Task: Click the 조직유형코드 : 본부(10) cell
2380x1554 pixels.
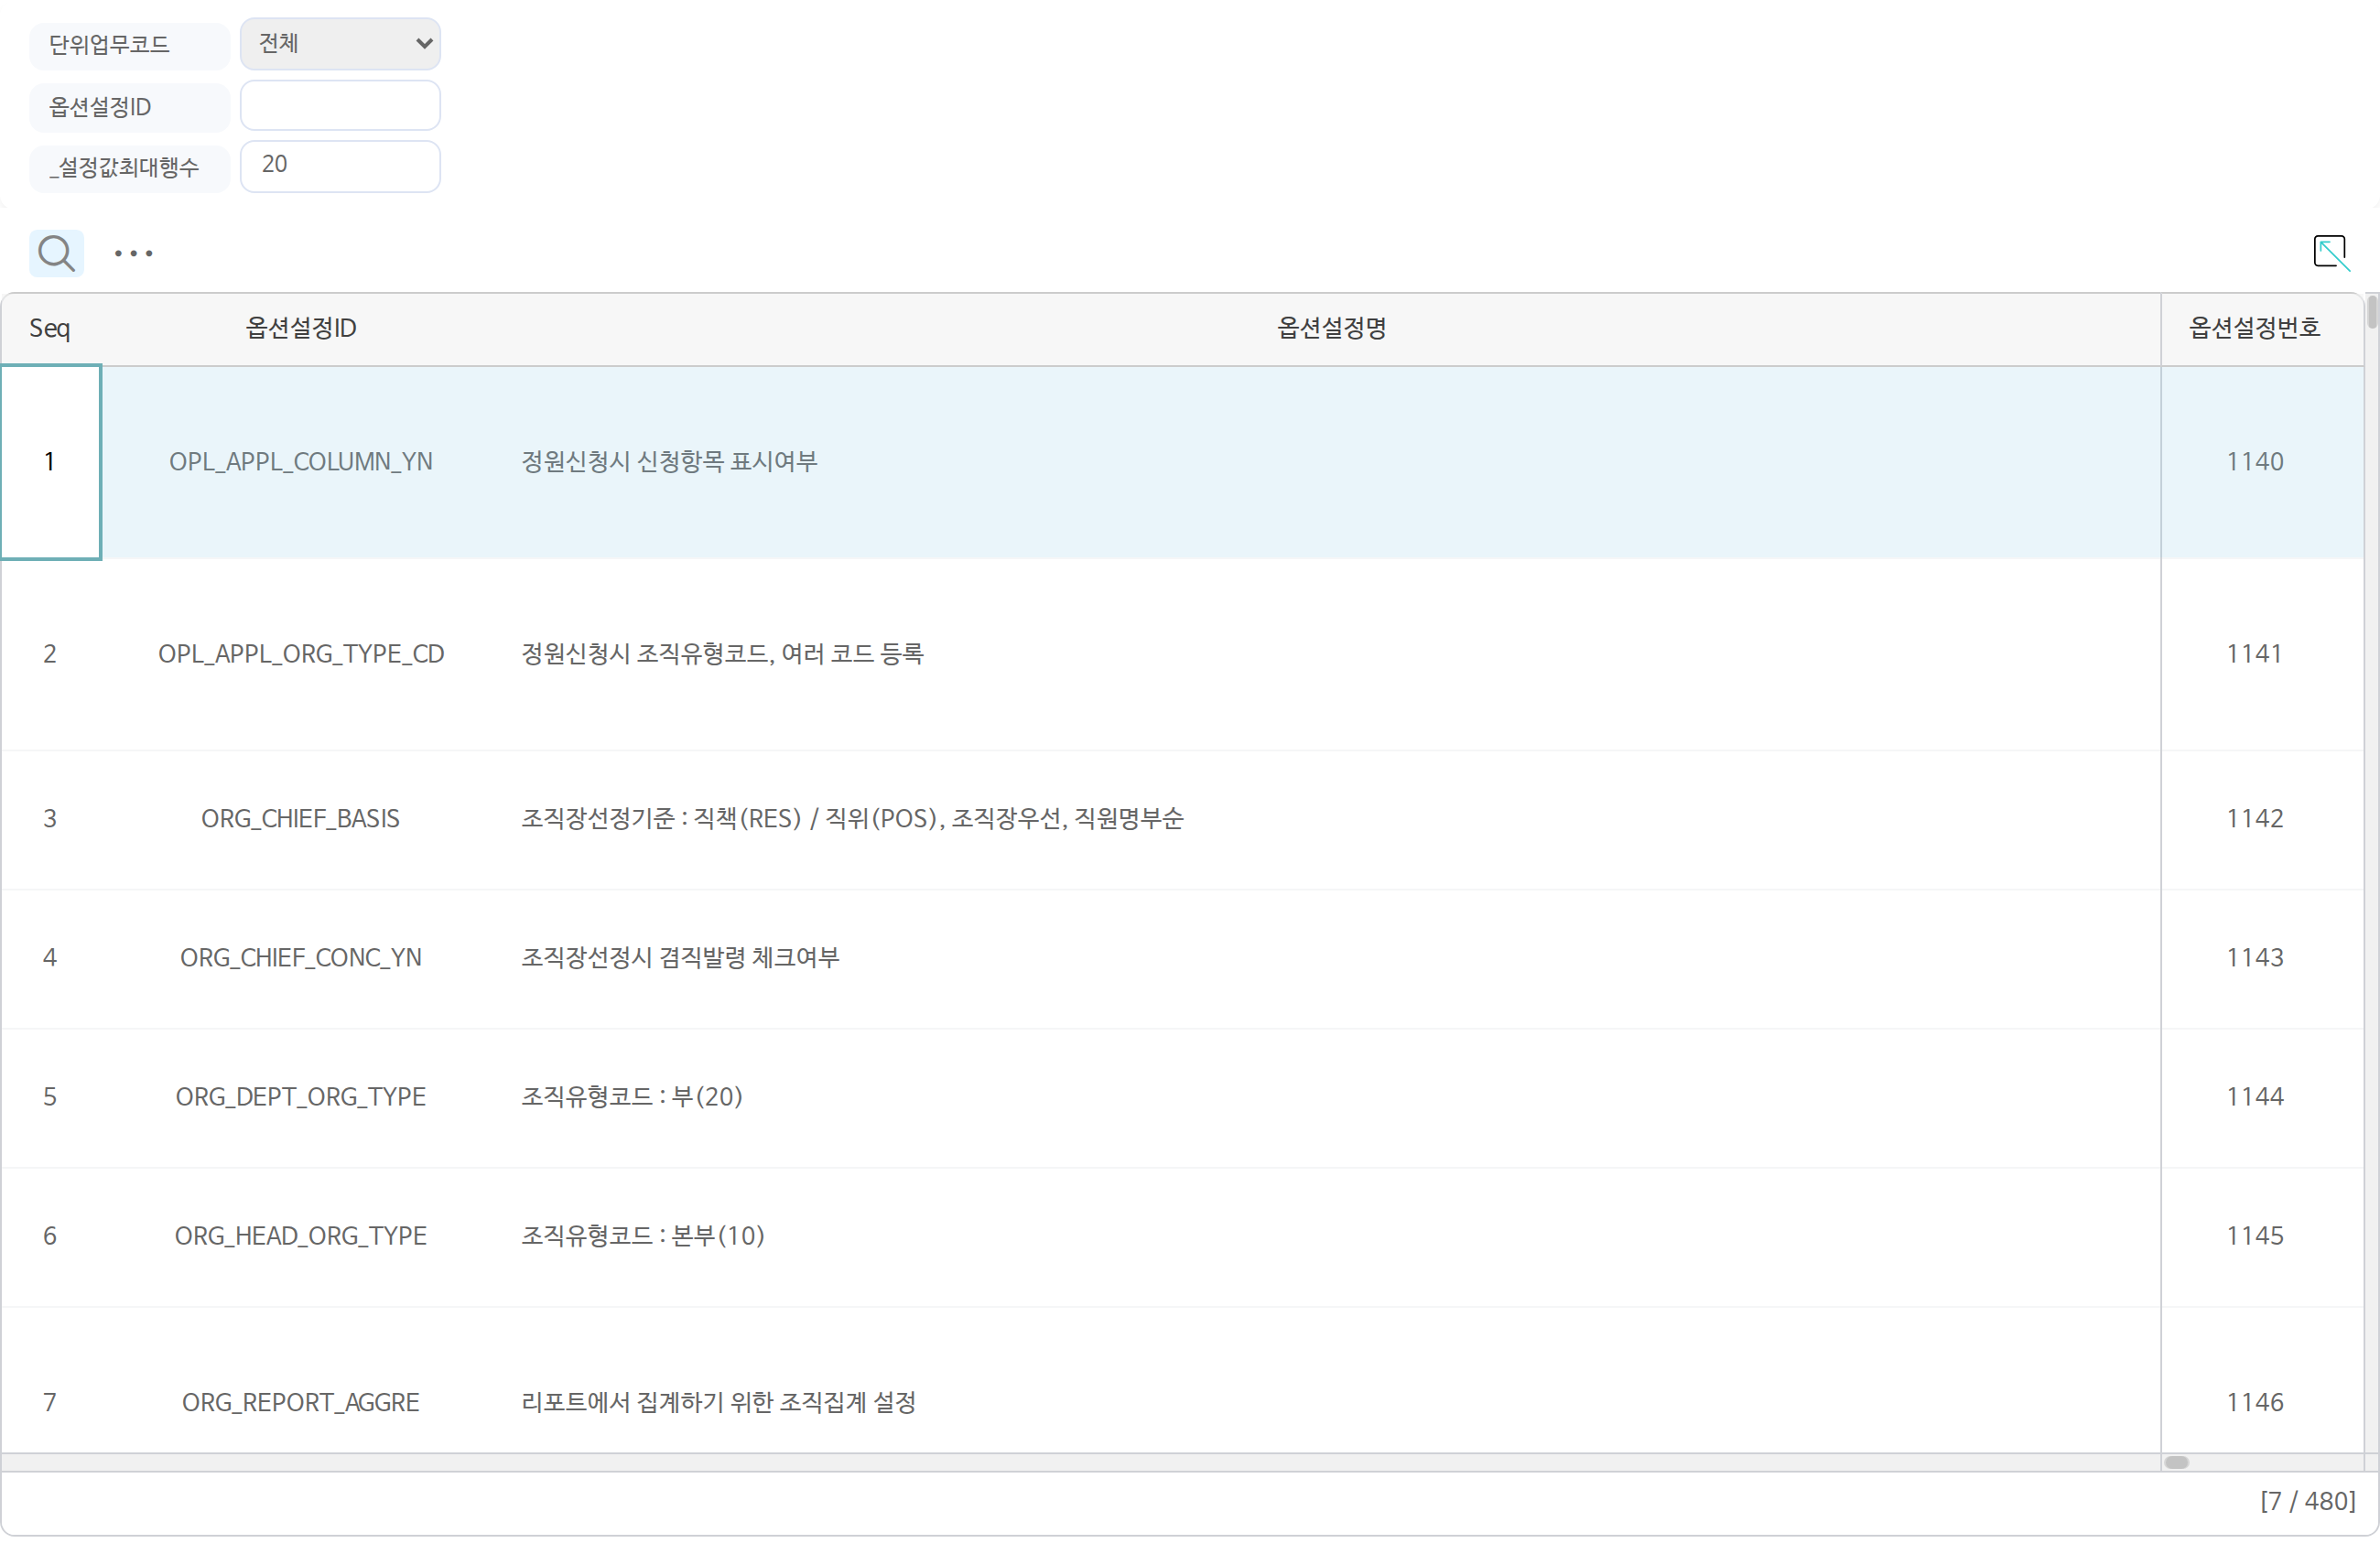Action: pos(1331,1236)
